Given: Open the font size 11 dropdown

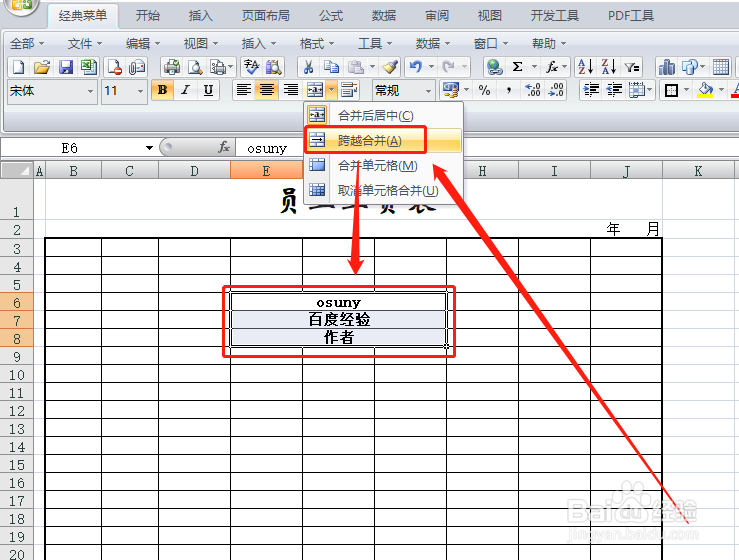Looking at the screenshot, I should point(140,91).
